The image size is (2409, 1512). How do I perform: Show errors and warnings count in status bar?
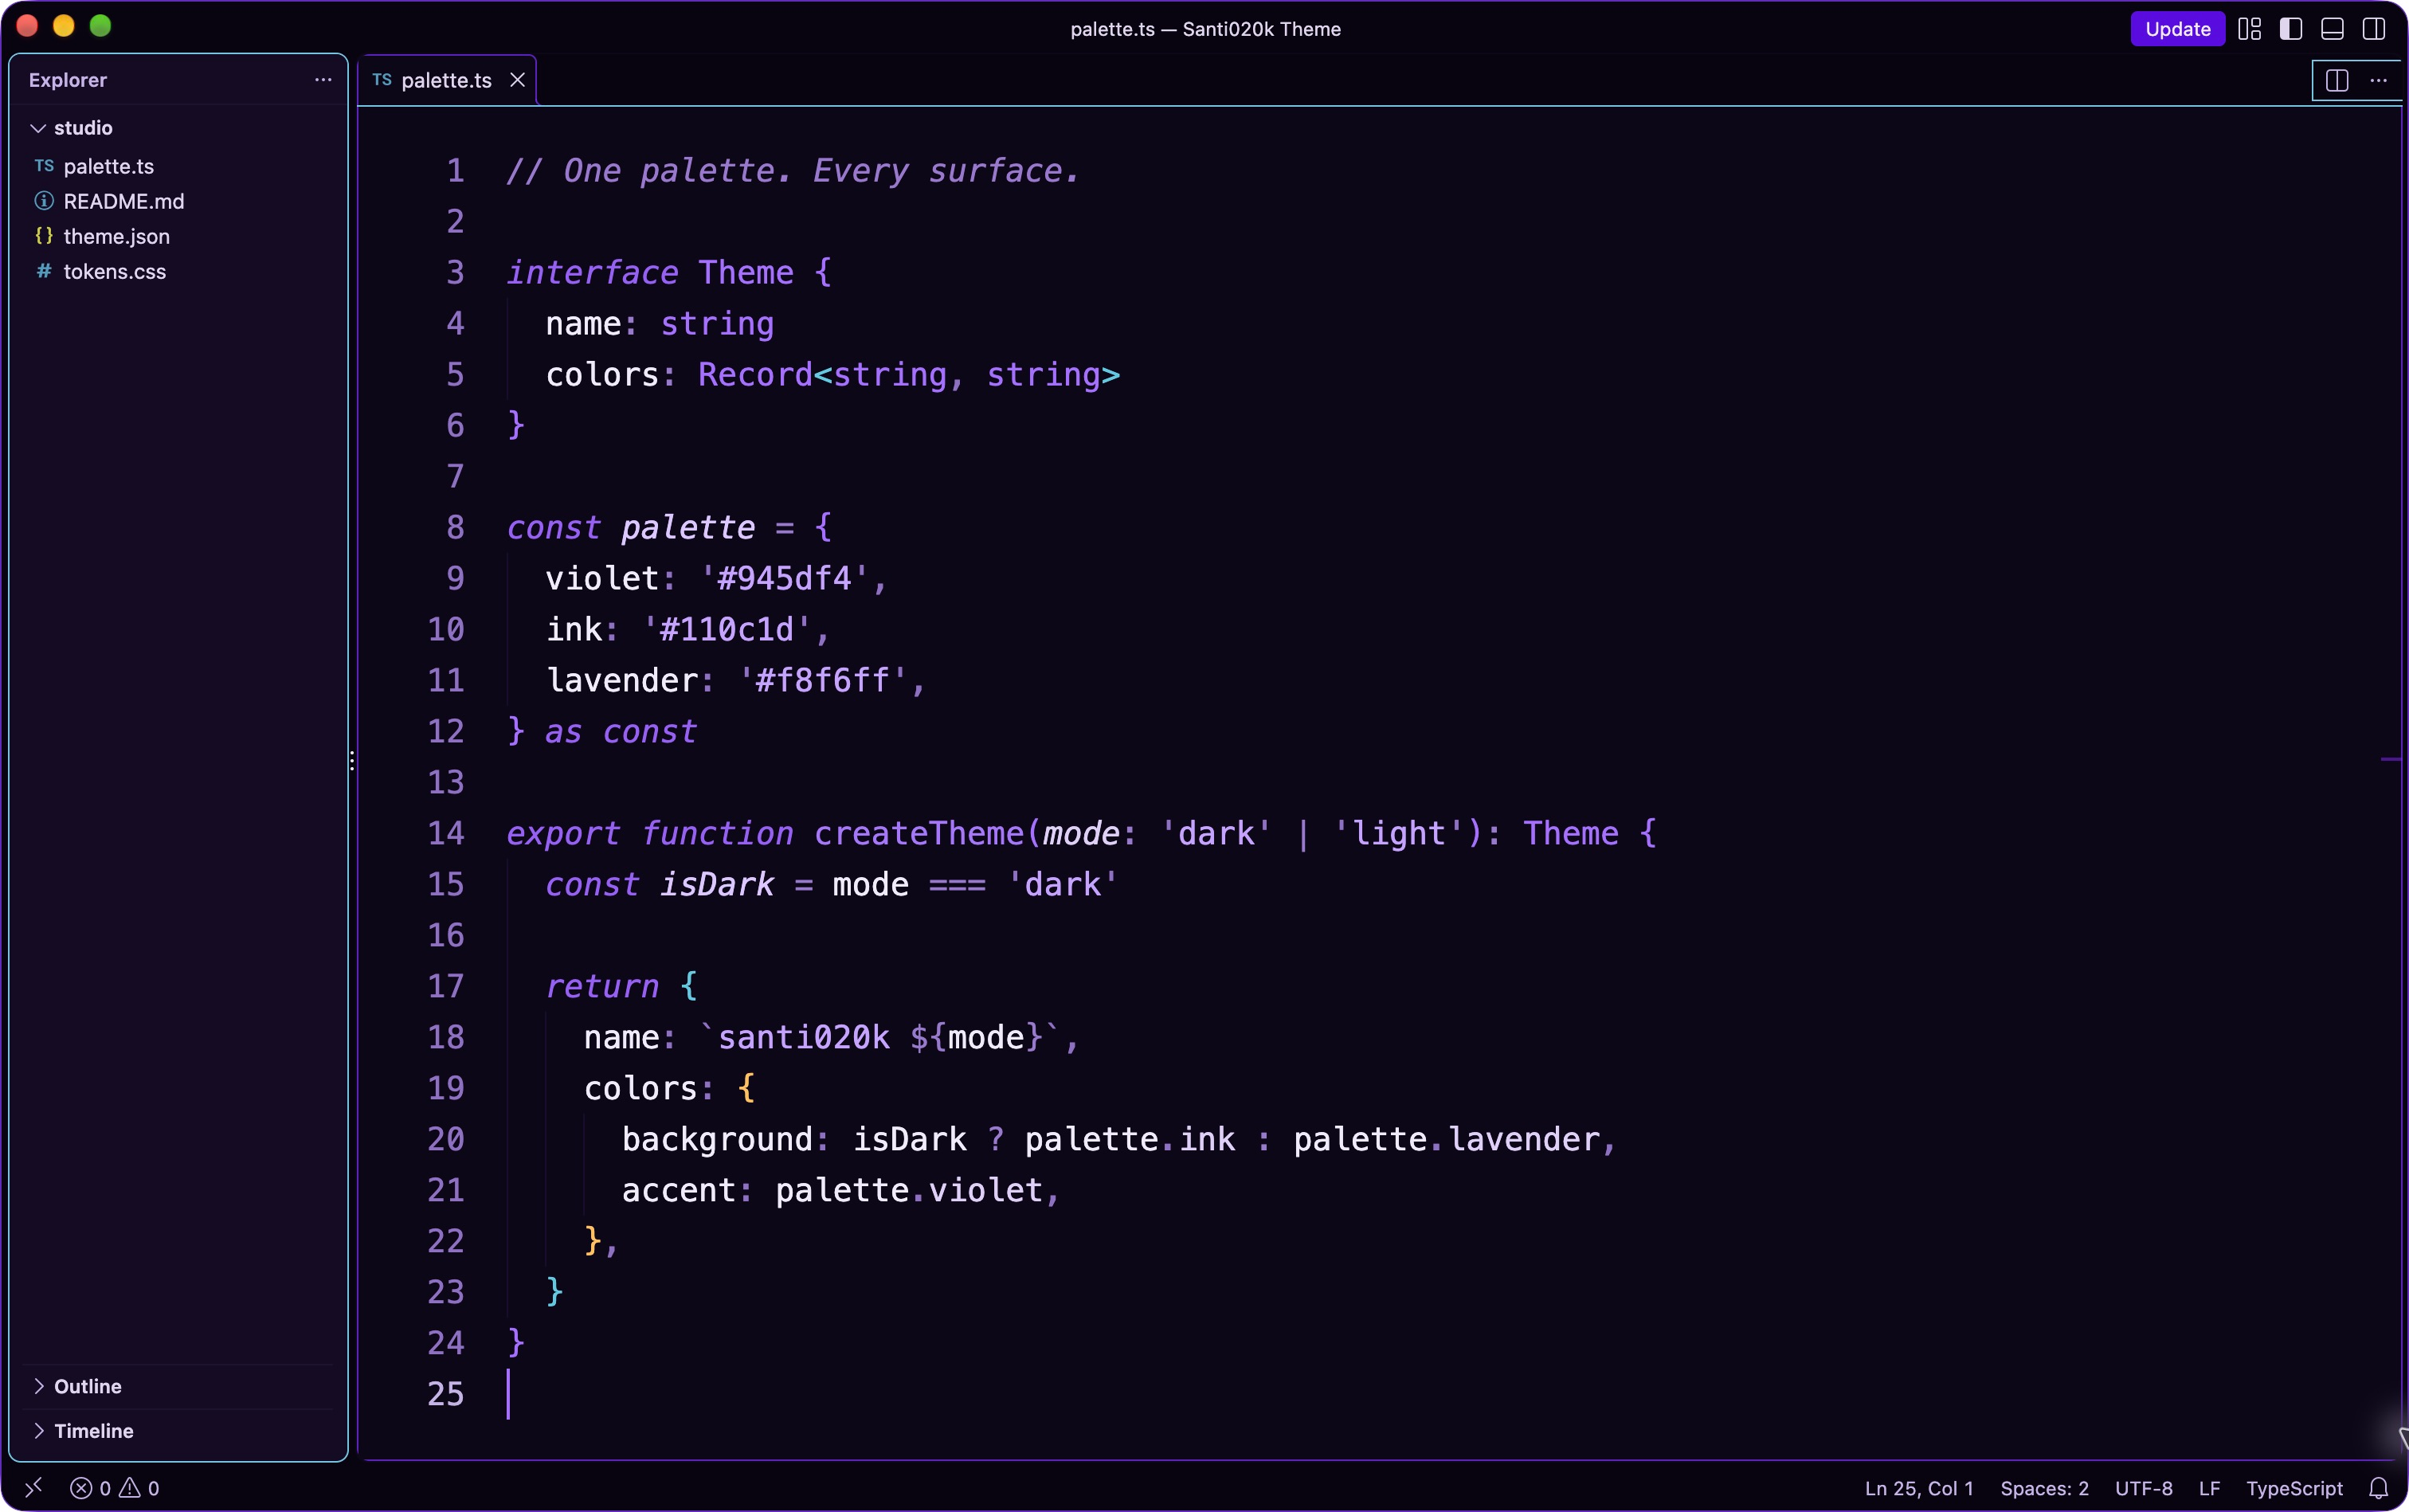pyautogui.click(x=114, y=1488)
